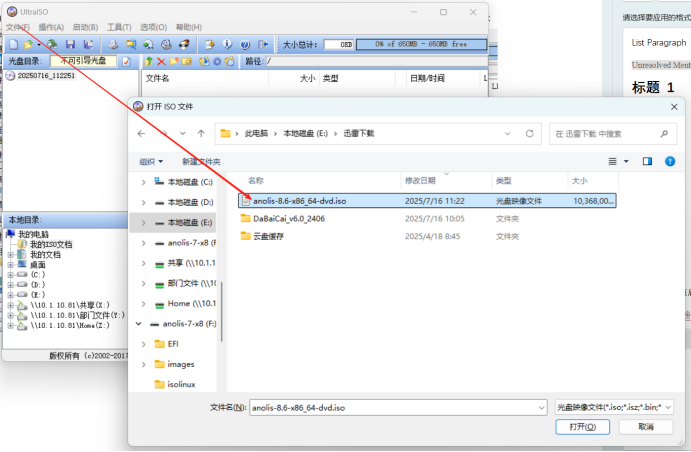Image resolution: width=691 pixels, height=452 pixels.
Task: Open the 文件(F) menu in UltraISO
Action: [x=18, y=27]
